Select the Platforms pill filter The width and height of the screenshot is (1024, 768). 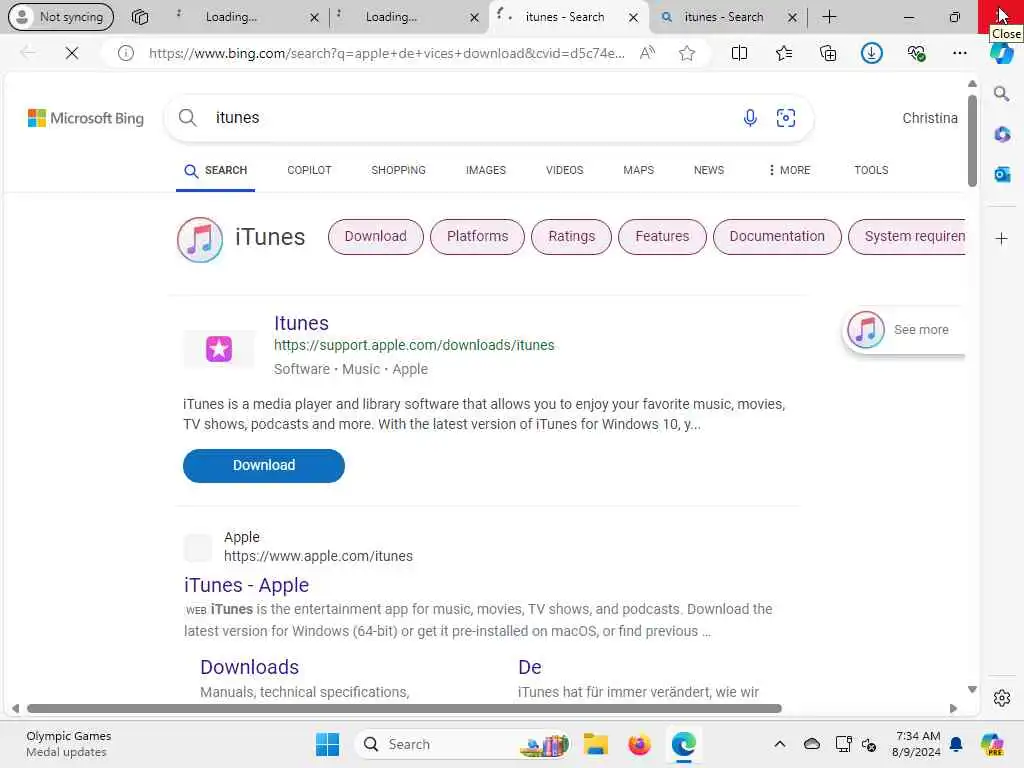pyautogui.click(x=477, y=236)
